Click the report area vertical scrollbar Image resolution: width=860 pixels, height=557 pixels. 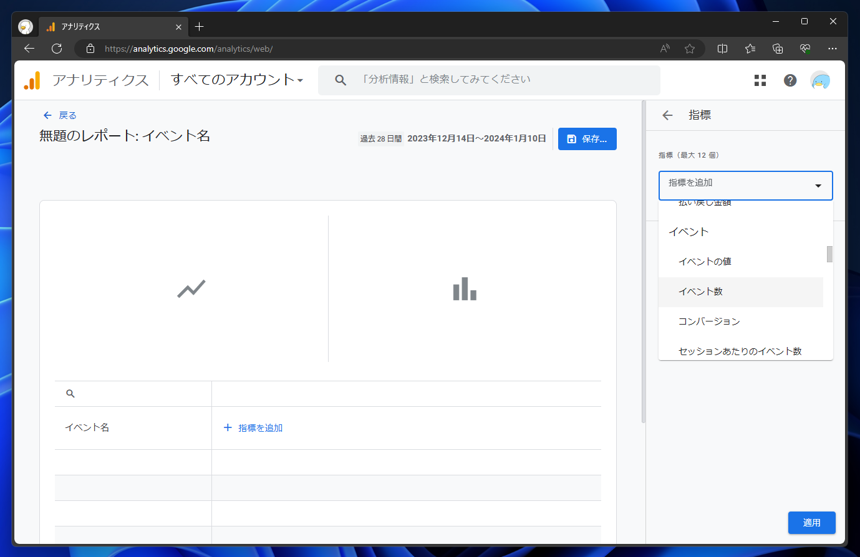pyautogui.click(x=643, y=262)
